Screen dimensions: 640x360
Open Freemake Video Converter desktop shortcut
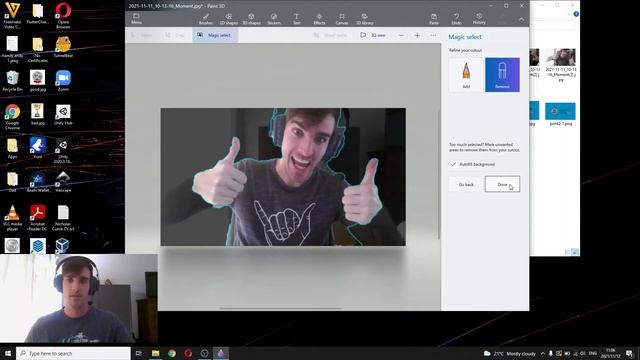click(12, 16)
